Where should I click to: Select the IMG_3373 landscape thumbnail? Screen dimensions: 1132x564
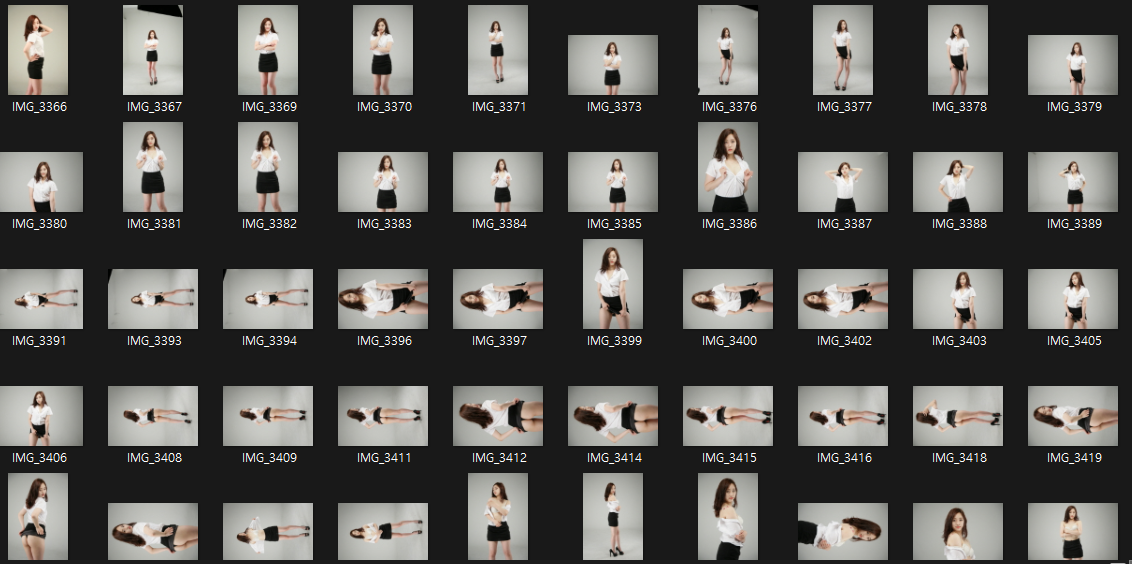pos(613,65)
